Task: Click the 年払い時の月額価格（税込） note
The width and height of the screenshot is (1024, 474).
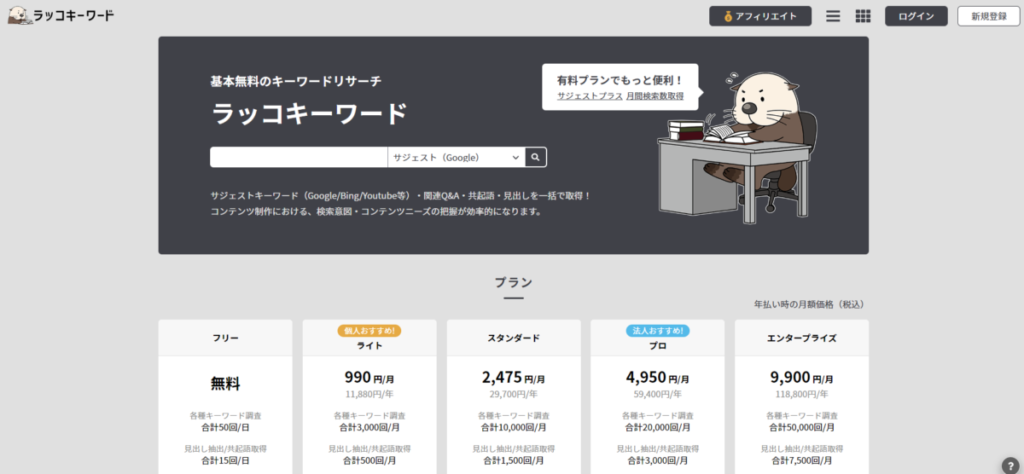Action: pyautogui.click(x=810, y=305)
